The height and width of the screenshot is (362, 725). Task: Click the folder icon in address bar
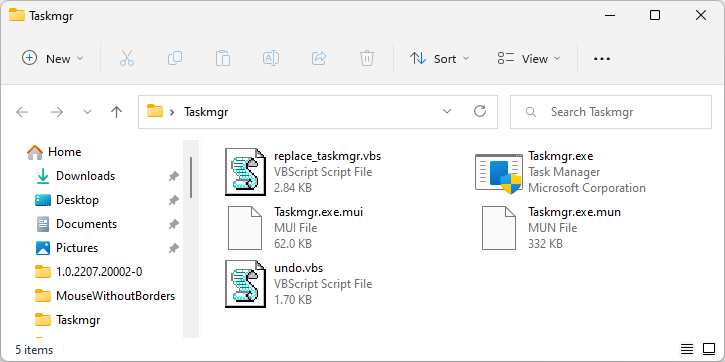point(155,111)
